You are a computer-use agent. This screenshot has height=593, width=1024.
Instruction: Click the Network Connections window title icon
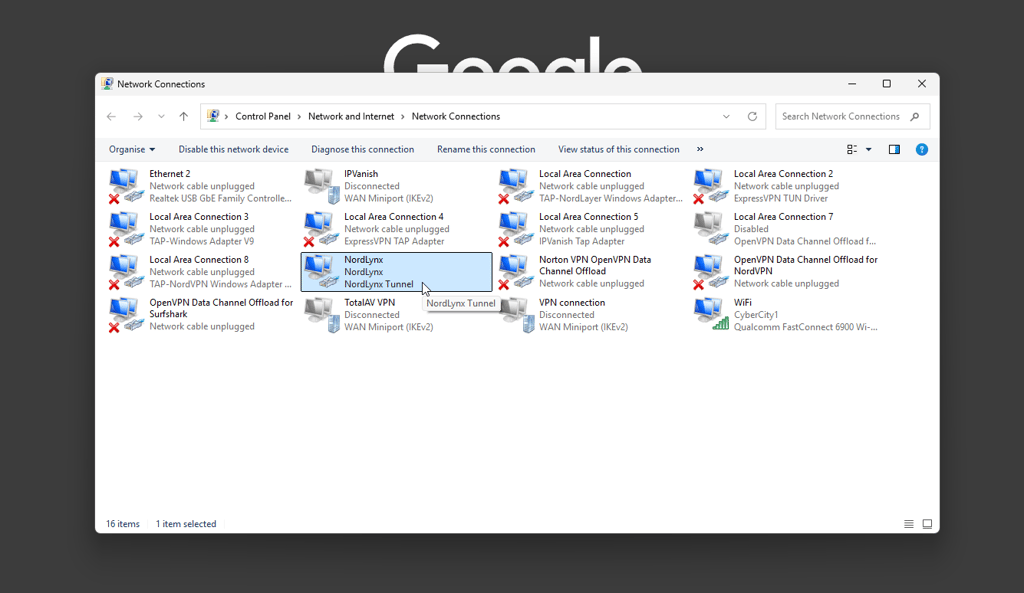tap(107, 84)
